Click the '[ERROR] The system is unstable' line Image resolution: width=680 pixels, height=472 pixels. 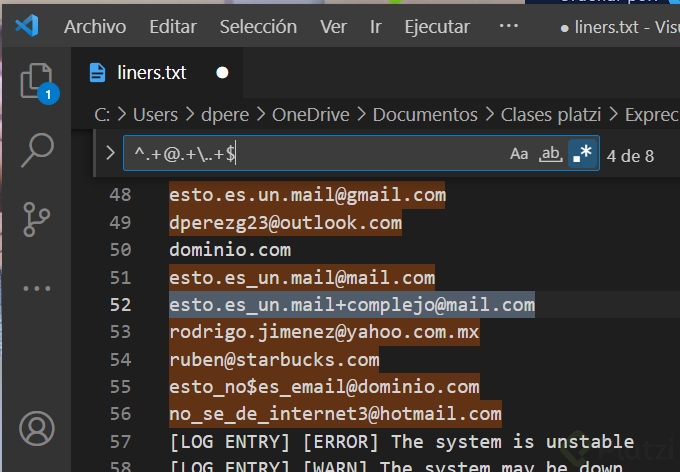click(x=402, y=442)
